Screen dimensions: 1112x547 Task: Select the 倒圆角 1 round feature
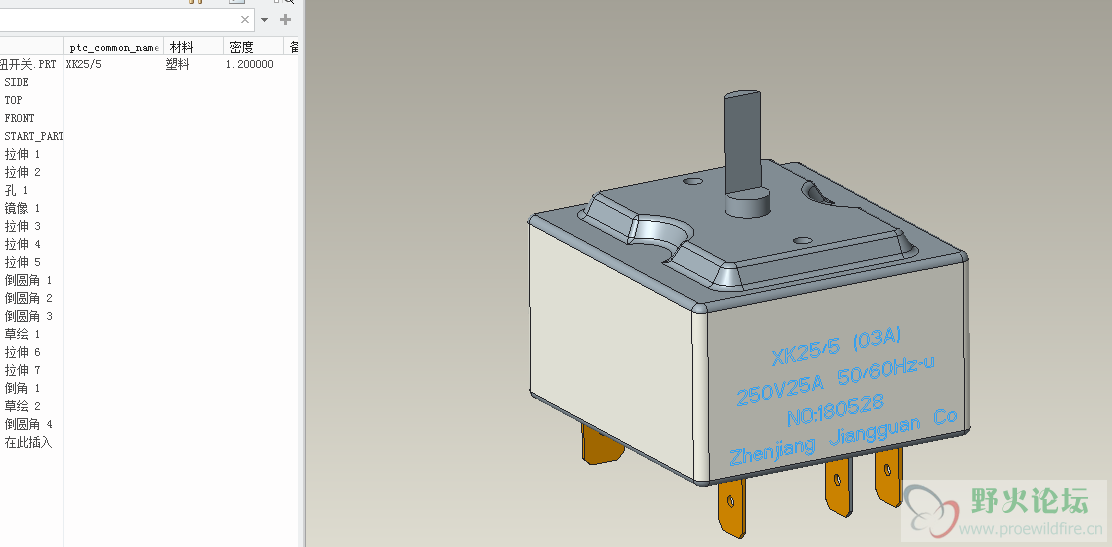point(28,280)
